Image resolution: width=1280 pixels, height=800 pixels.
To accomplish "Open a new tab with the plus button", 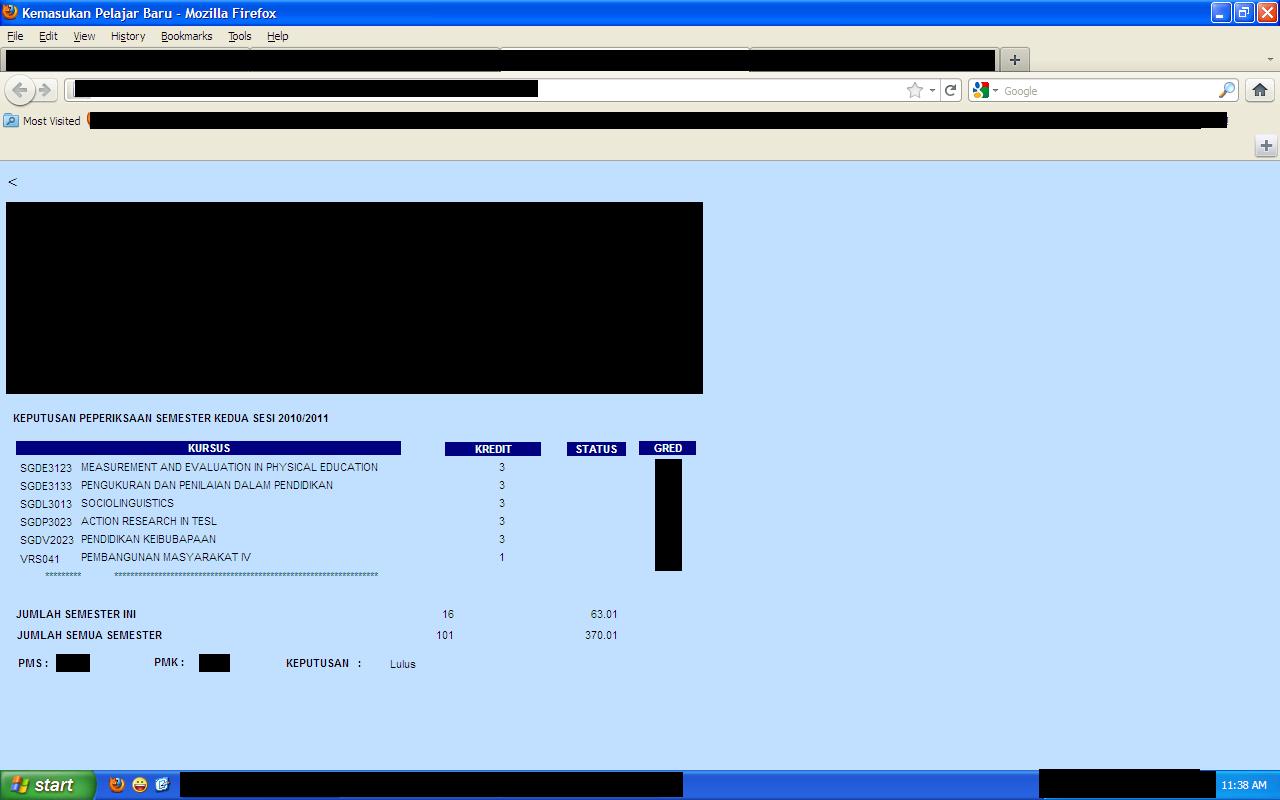I will (1014, 59).
